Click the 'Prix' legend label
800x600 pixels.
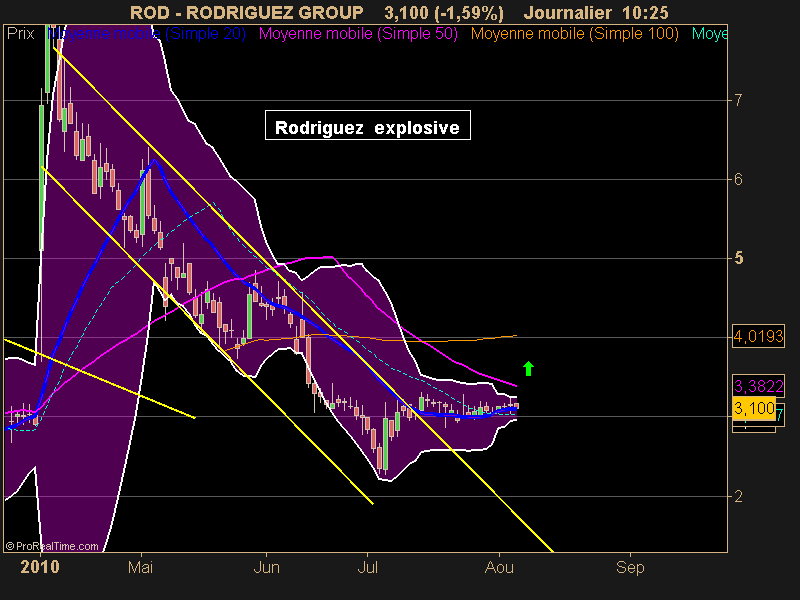click(20, 34)
